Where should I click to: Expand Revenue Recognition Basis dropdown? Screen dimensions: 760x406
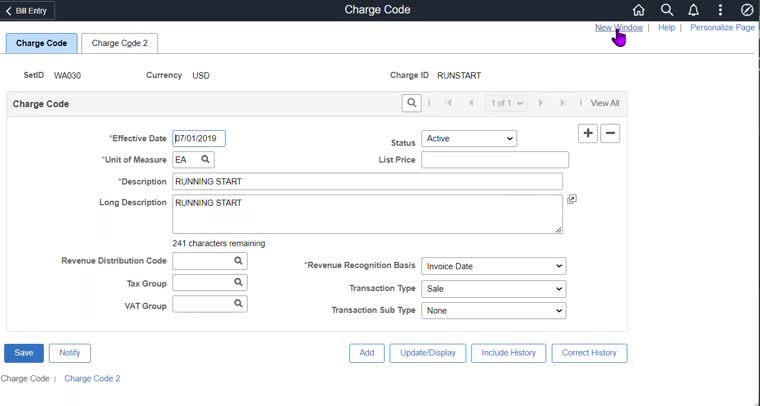click(x=494, y=267)
